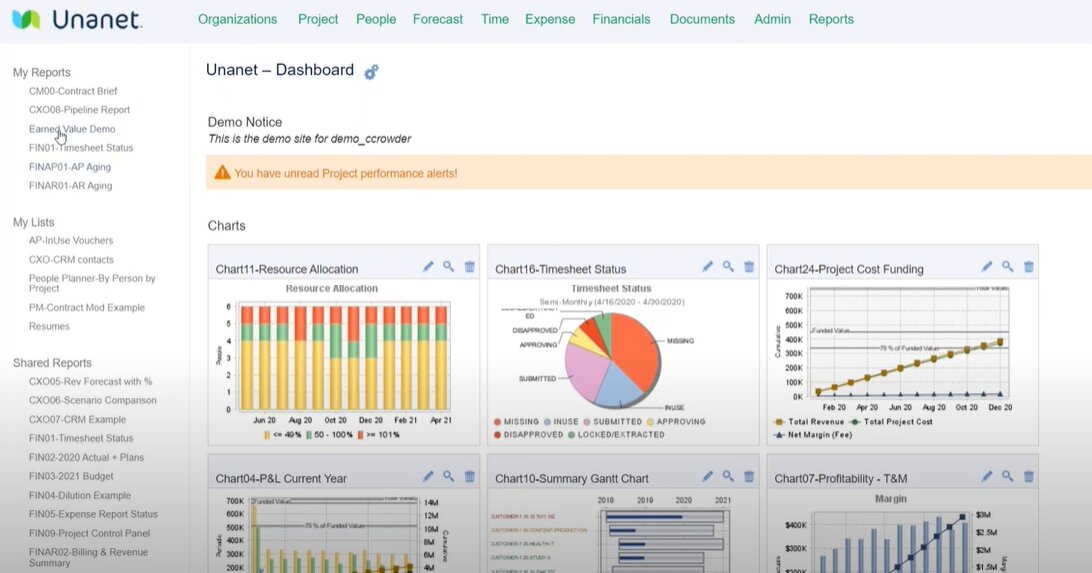Edit Chart11-Resource Allocation with pencil icon

pos(428,267)
